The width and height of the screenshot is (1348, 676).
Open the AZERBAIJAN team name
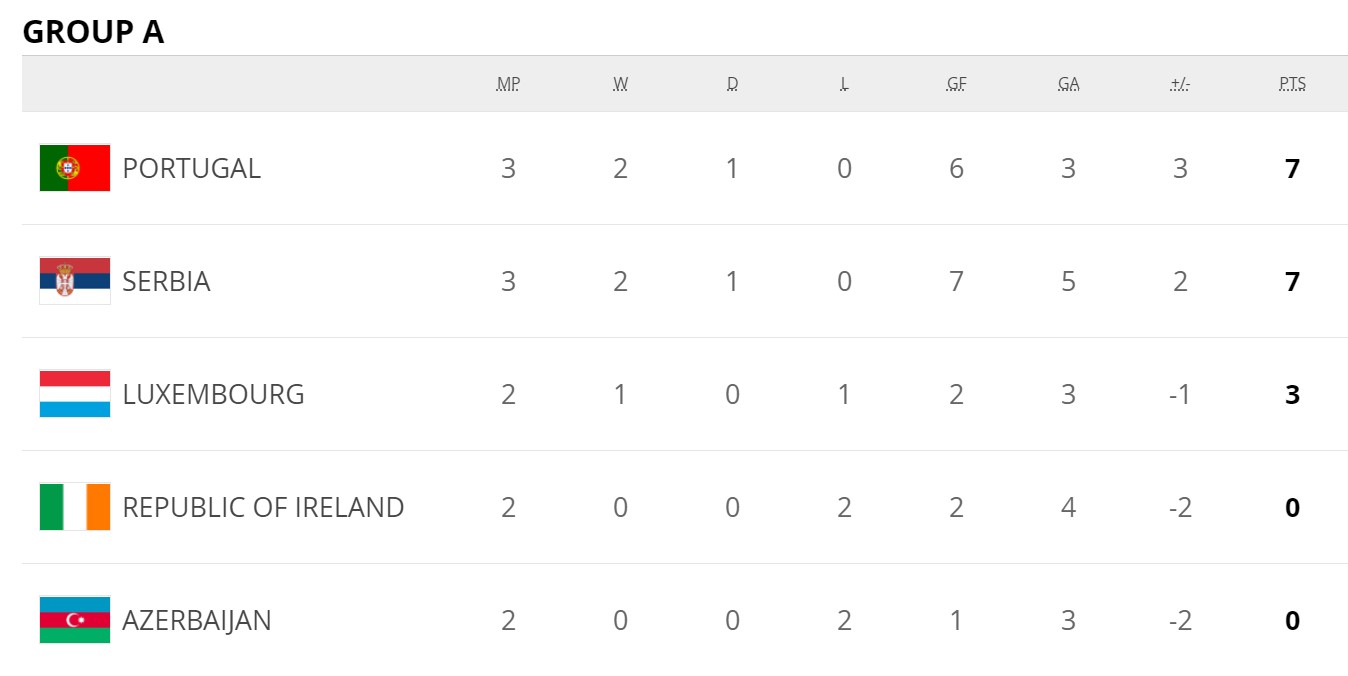(197, 620)
